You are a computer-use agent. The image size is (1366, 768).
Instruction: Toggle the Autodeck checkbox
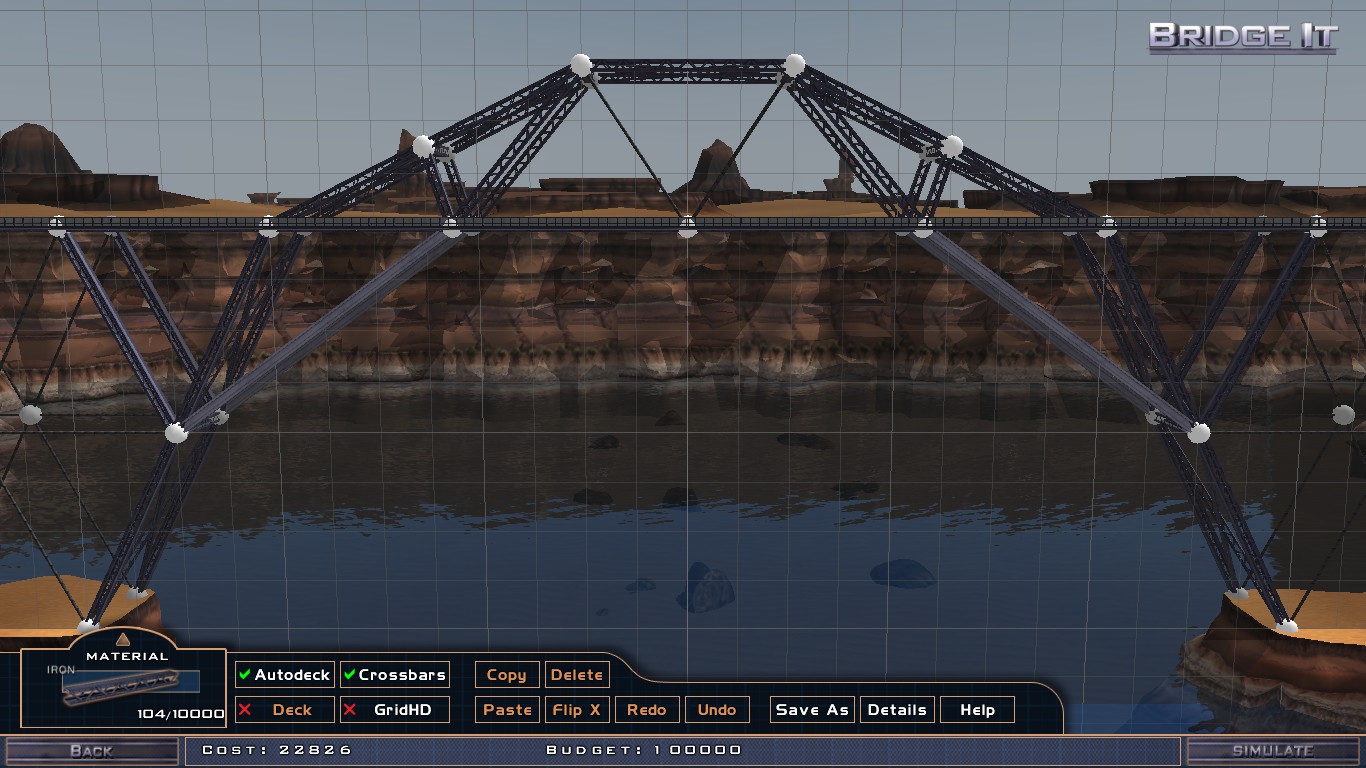[x=285, y=675]
